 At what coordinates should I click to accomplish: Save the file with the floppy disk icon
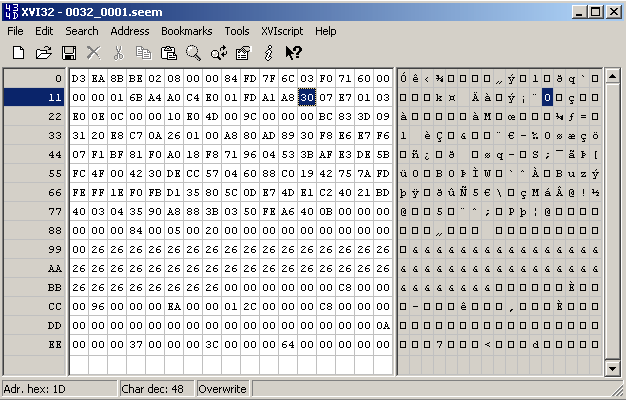click(x=69, y=52)
